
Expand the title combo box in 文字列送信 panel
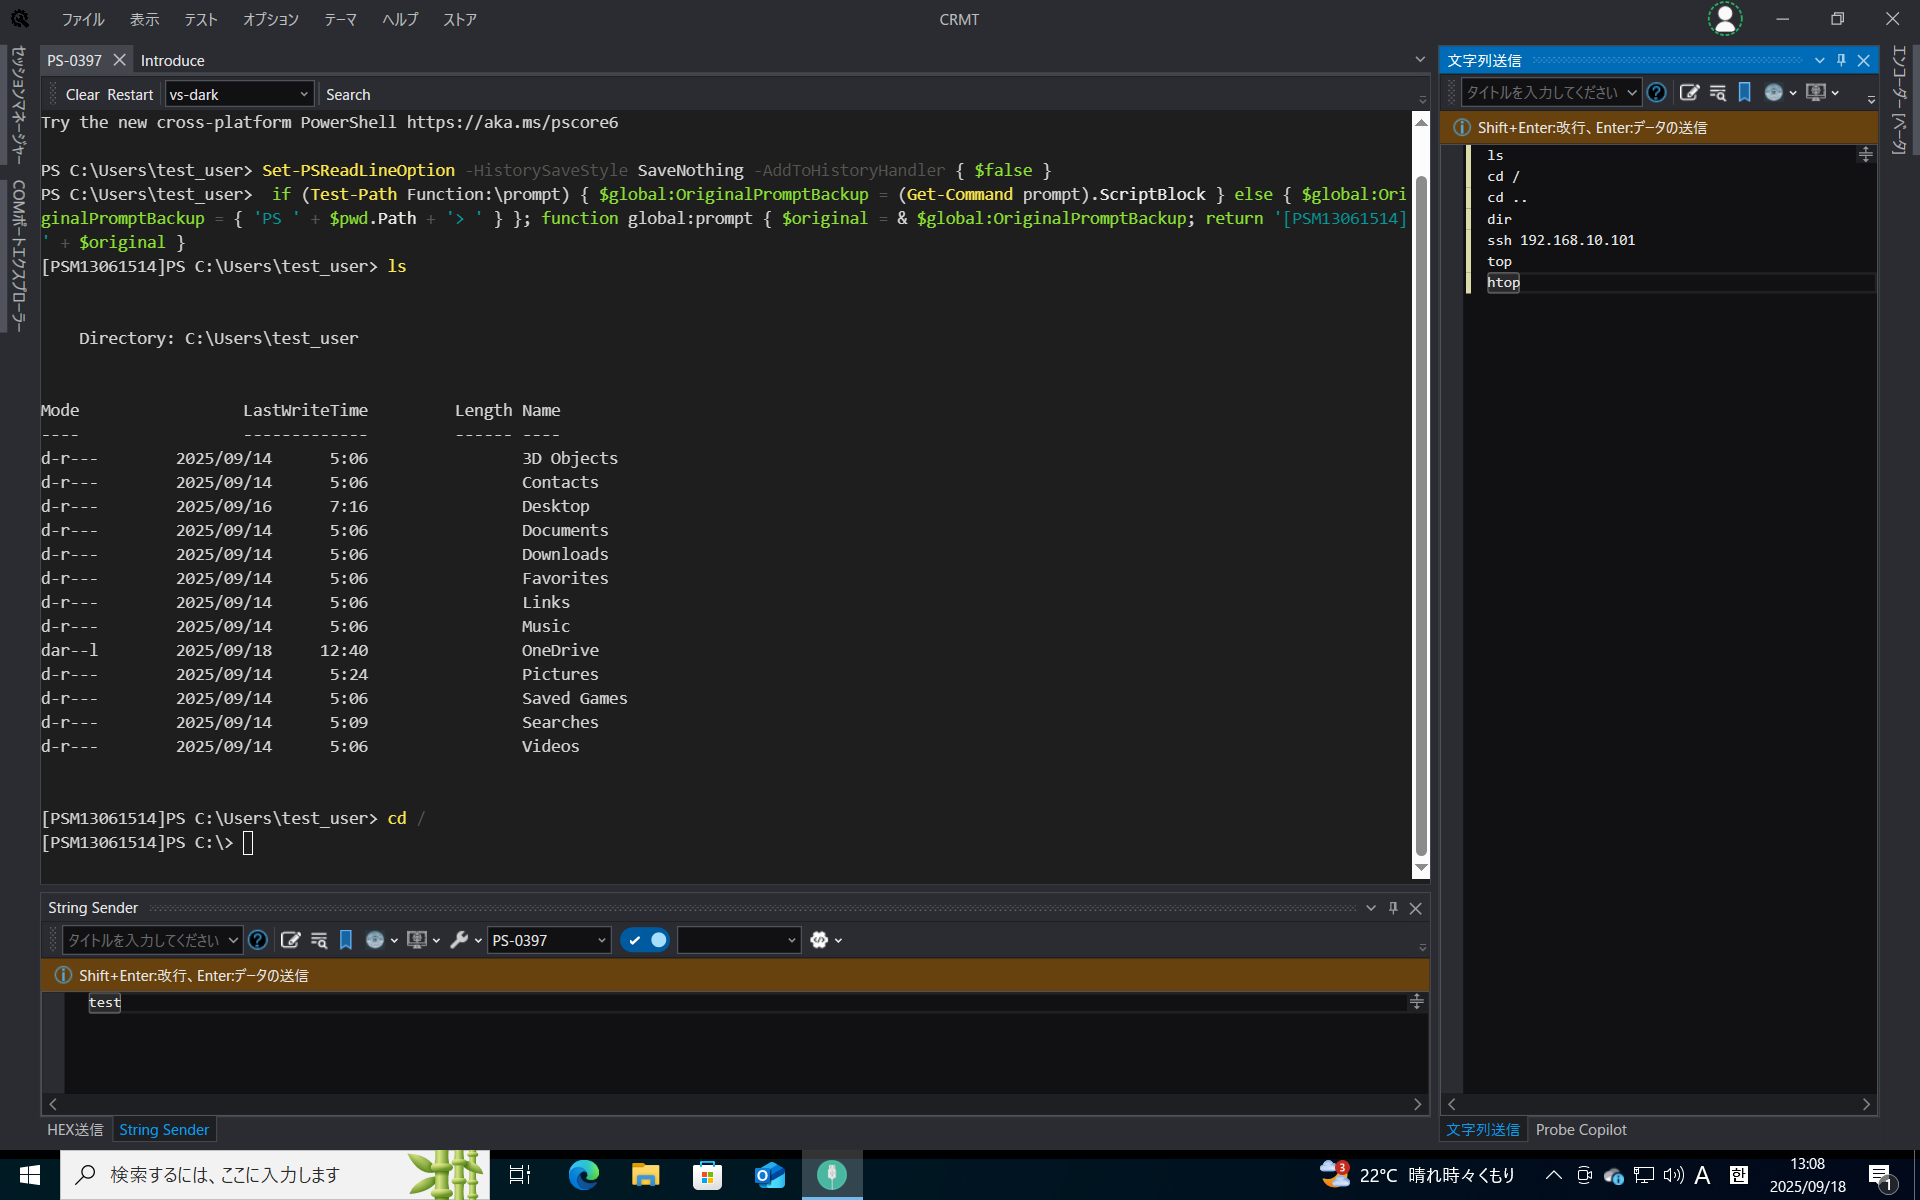(1631, 93)
